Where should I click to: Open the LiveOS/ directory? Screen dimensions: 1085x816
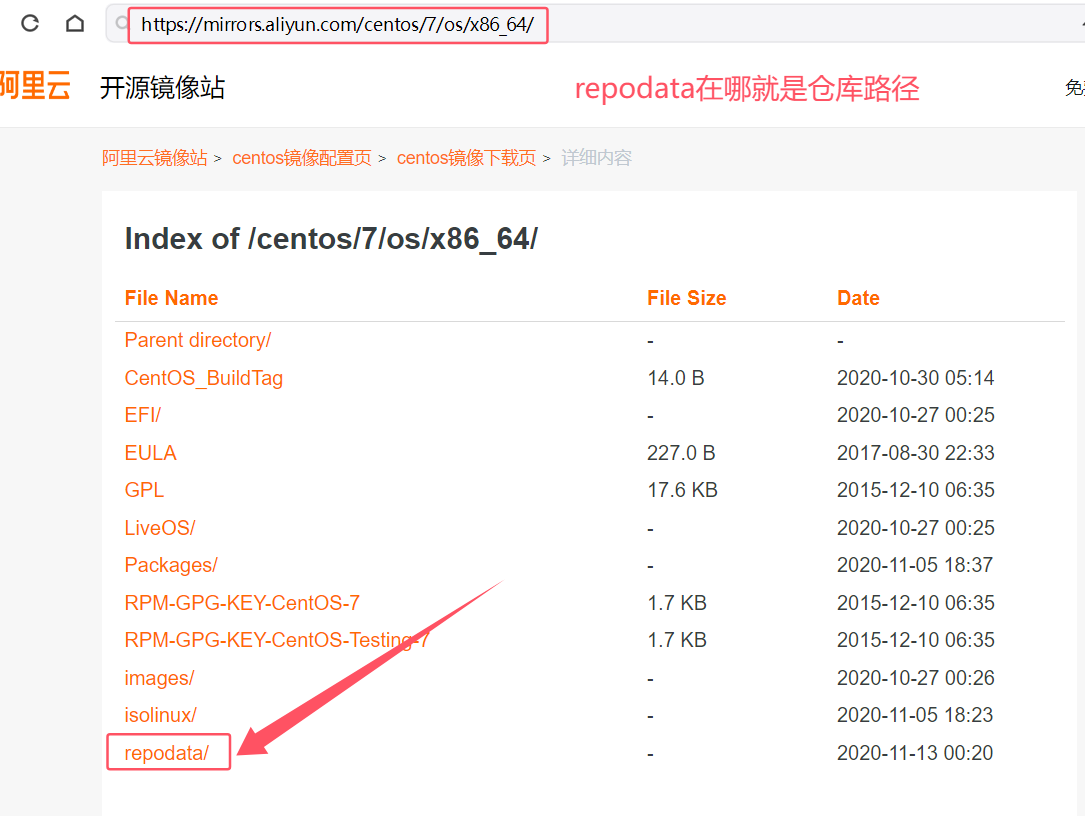click(160, 527)
